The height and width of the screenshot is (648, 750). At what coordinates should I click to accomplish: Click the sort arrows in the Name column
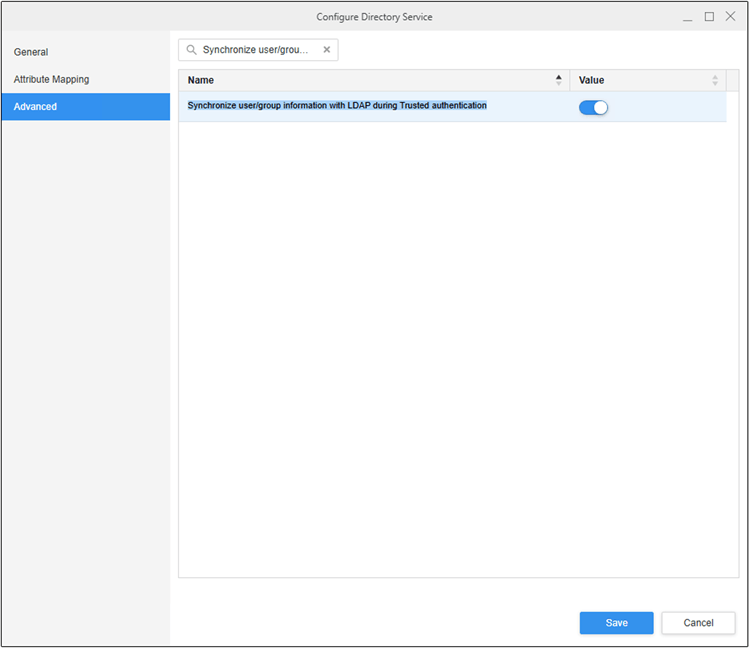tap(558, 80)
